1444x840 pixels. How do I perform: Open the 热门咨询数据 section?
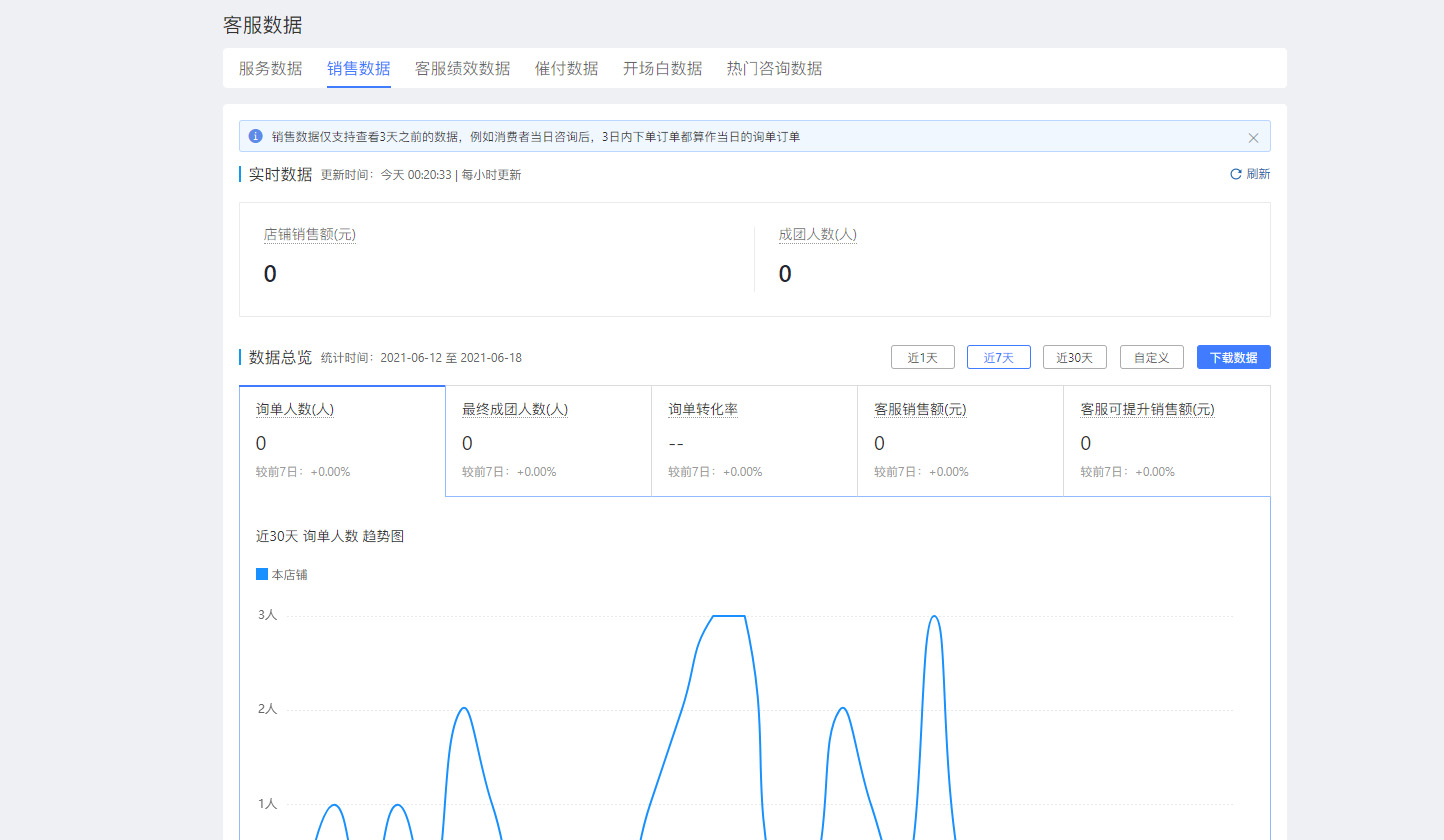coord(774,68)
